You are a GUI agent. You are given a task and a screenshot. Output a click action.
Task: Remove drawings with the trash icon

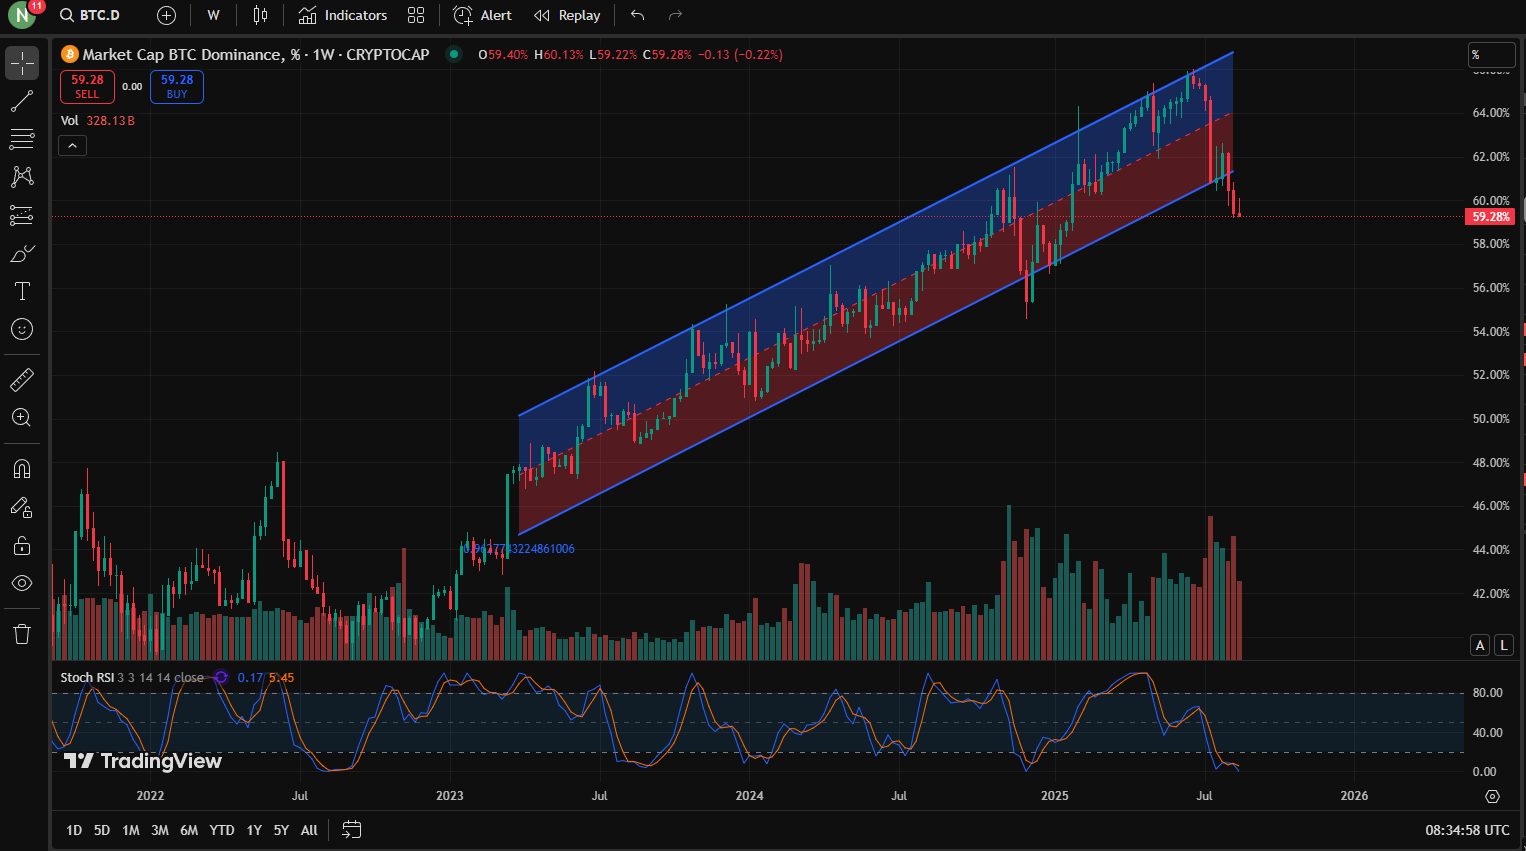point(22,634)
